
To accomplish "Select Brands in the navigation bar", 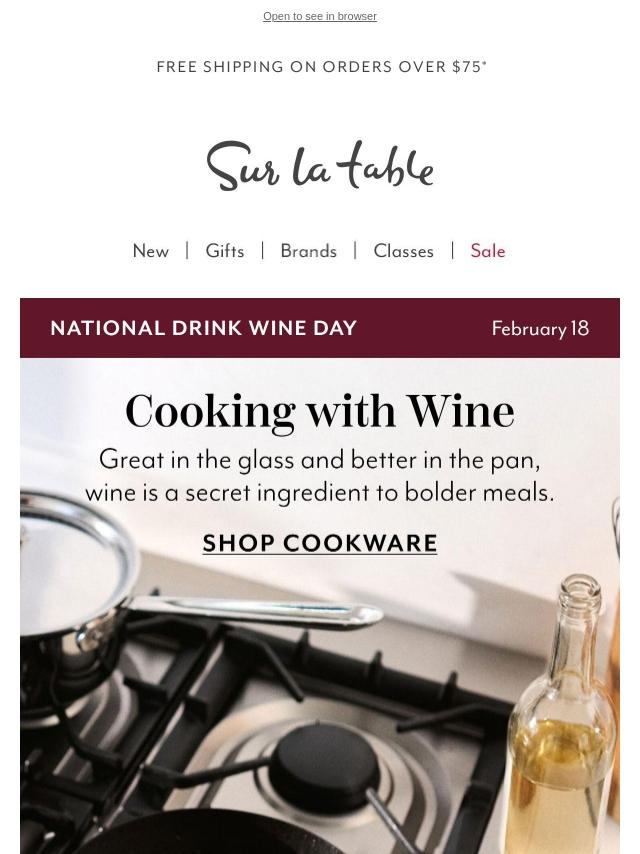I will 308,251.
